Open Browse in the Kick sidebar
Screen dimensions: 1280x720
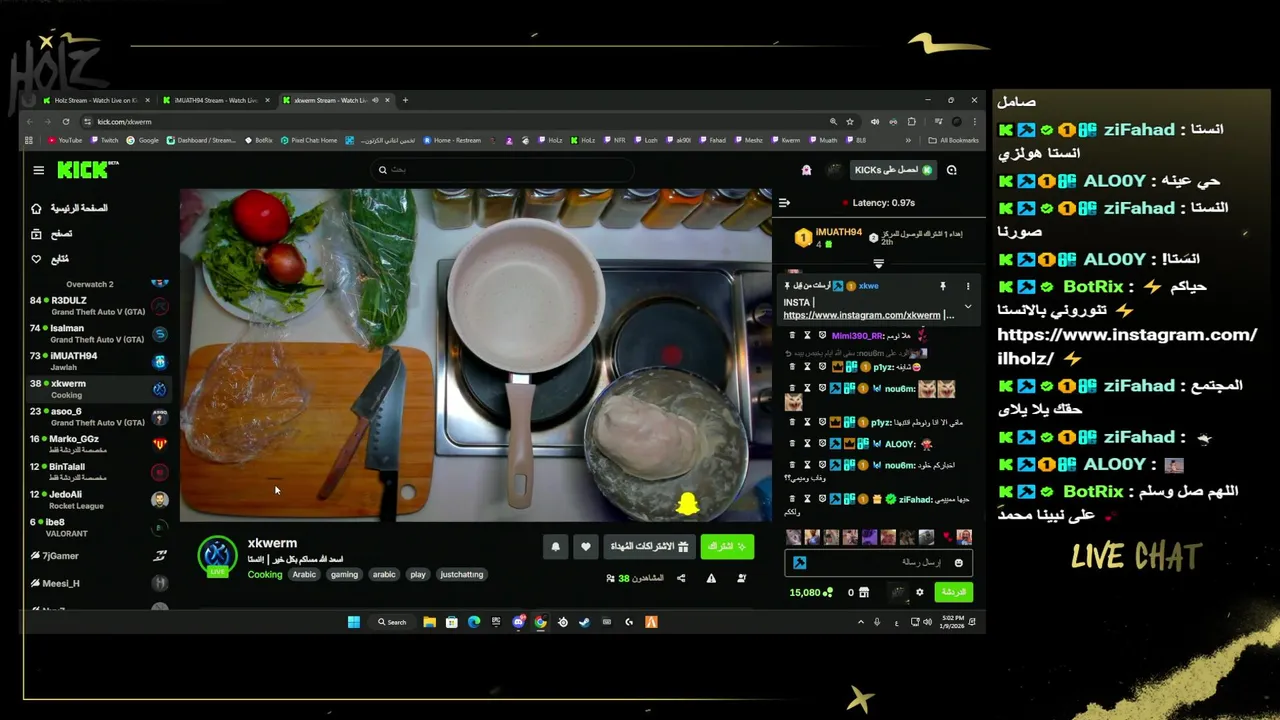pyautogui.click(x=52, y=233)
